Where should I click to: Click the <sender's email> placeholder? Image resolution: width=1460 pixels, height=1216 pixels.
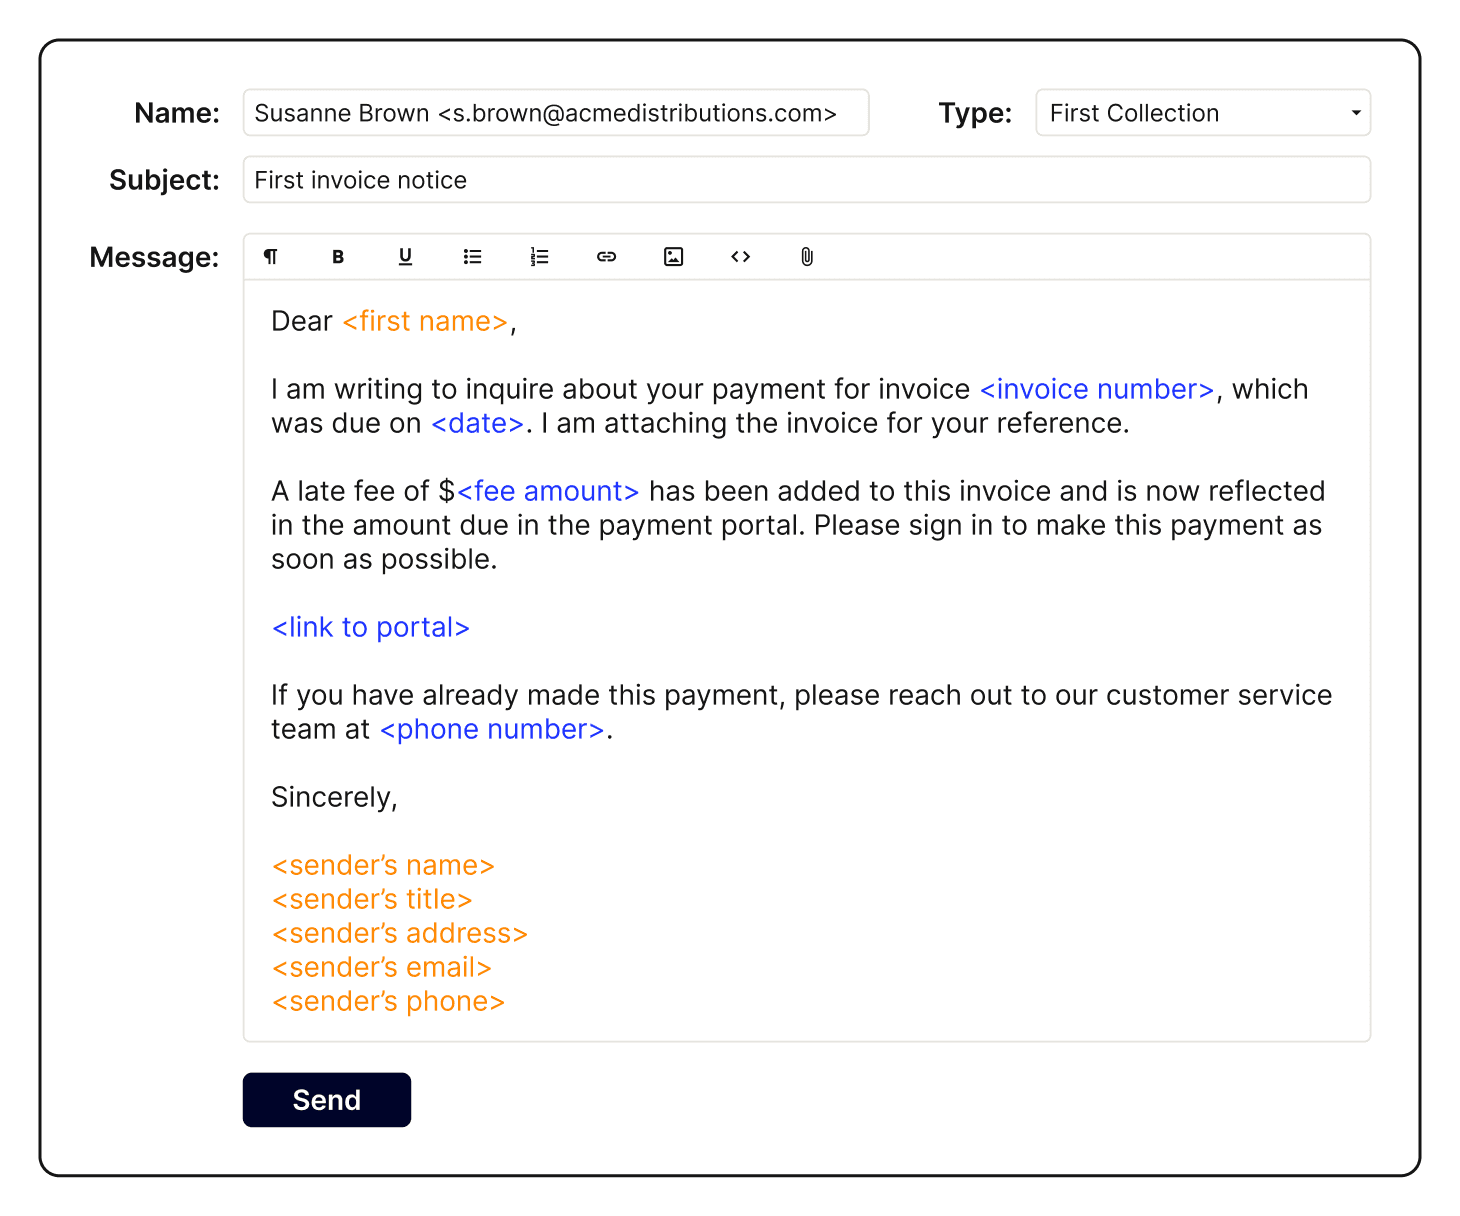(381, 967)
